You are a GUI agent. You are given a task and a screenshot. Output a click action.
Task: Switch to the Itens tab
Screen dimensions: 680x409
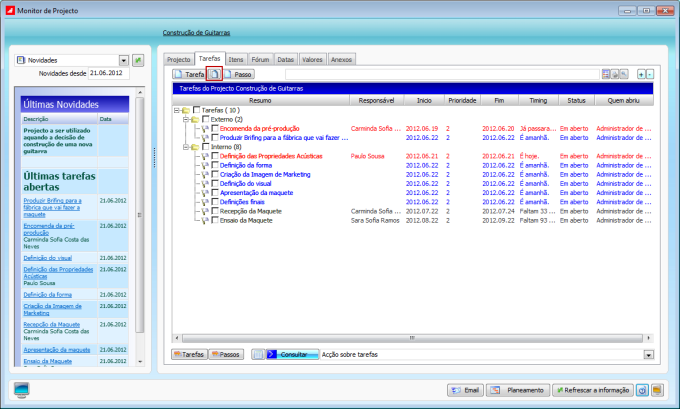click(236, 59)
